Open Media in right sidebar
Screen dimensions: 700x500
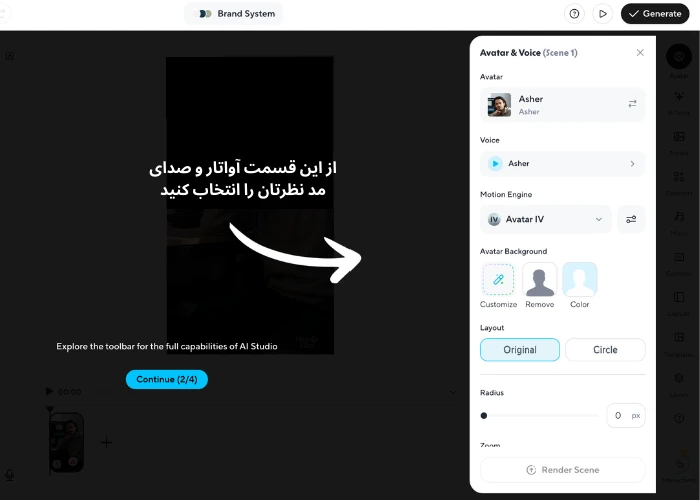(679, 143)
